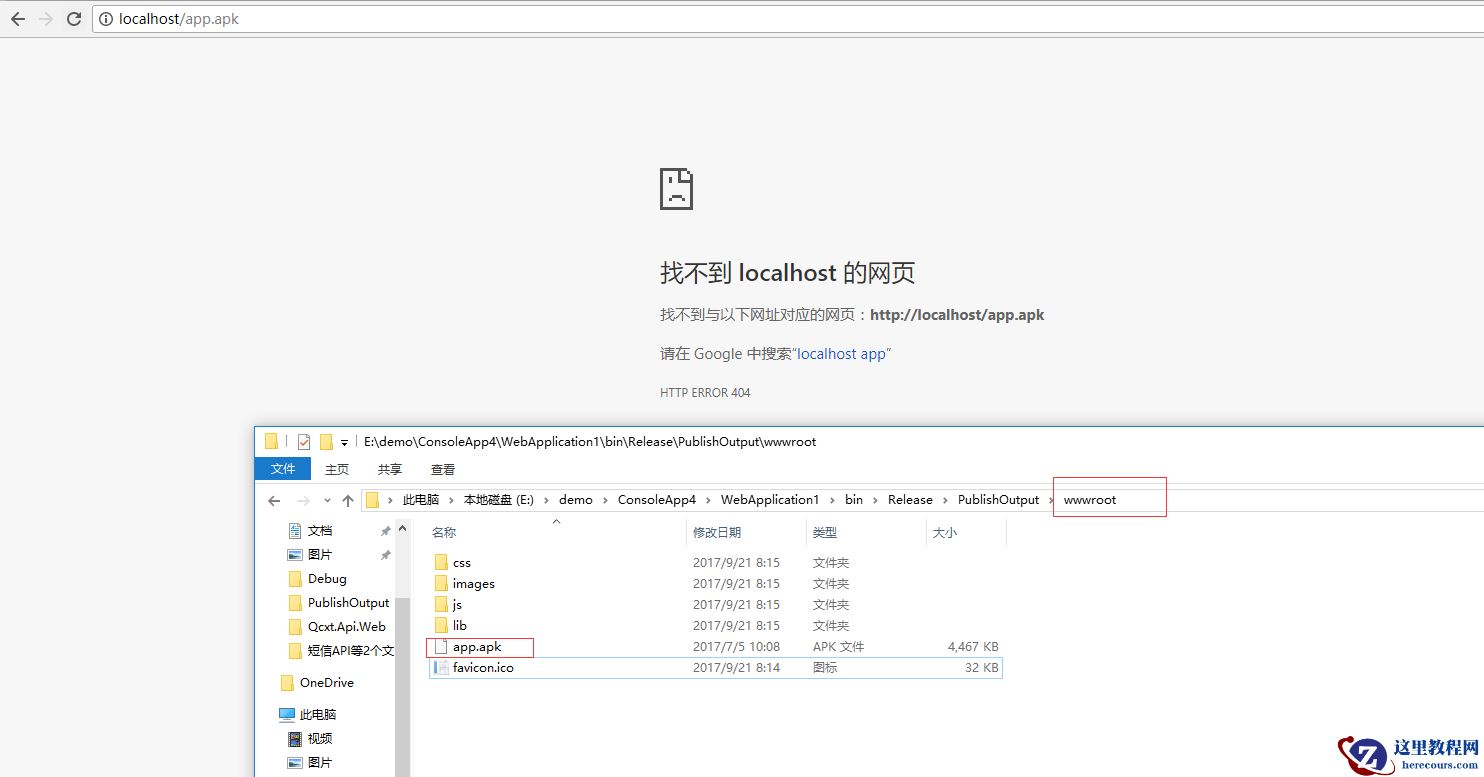Select the favicon.ico file icon
1484x777 pixels.
click(x=441, y=667)
